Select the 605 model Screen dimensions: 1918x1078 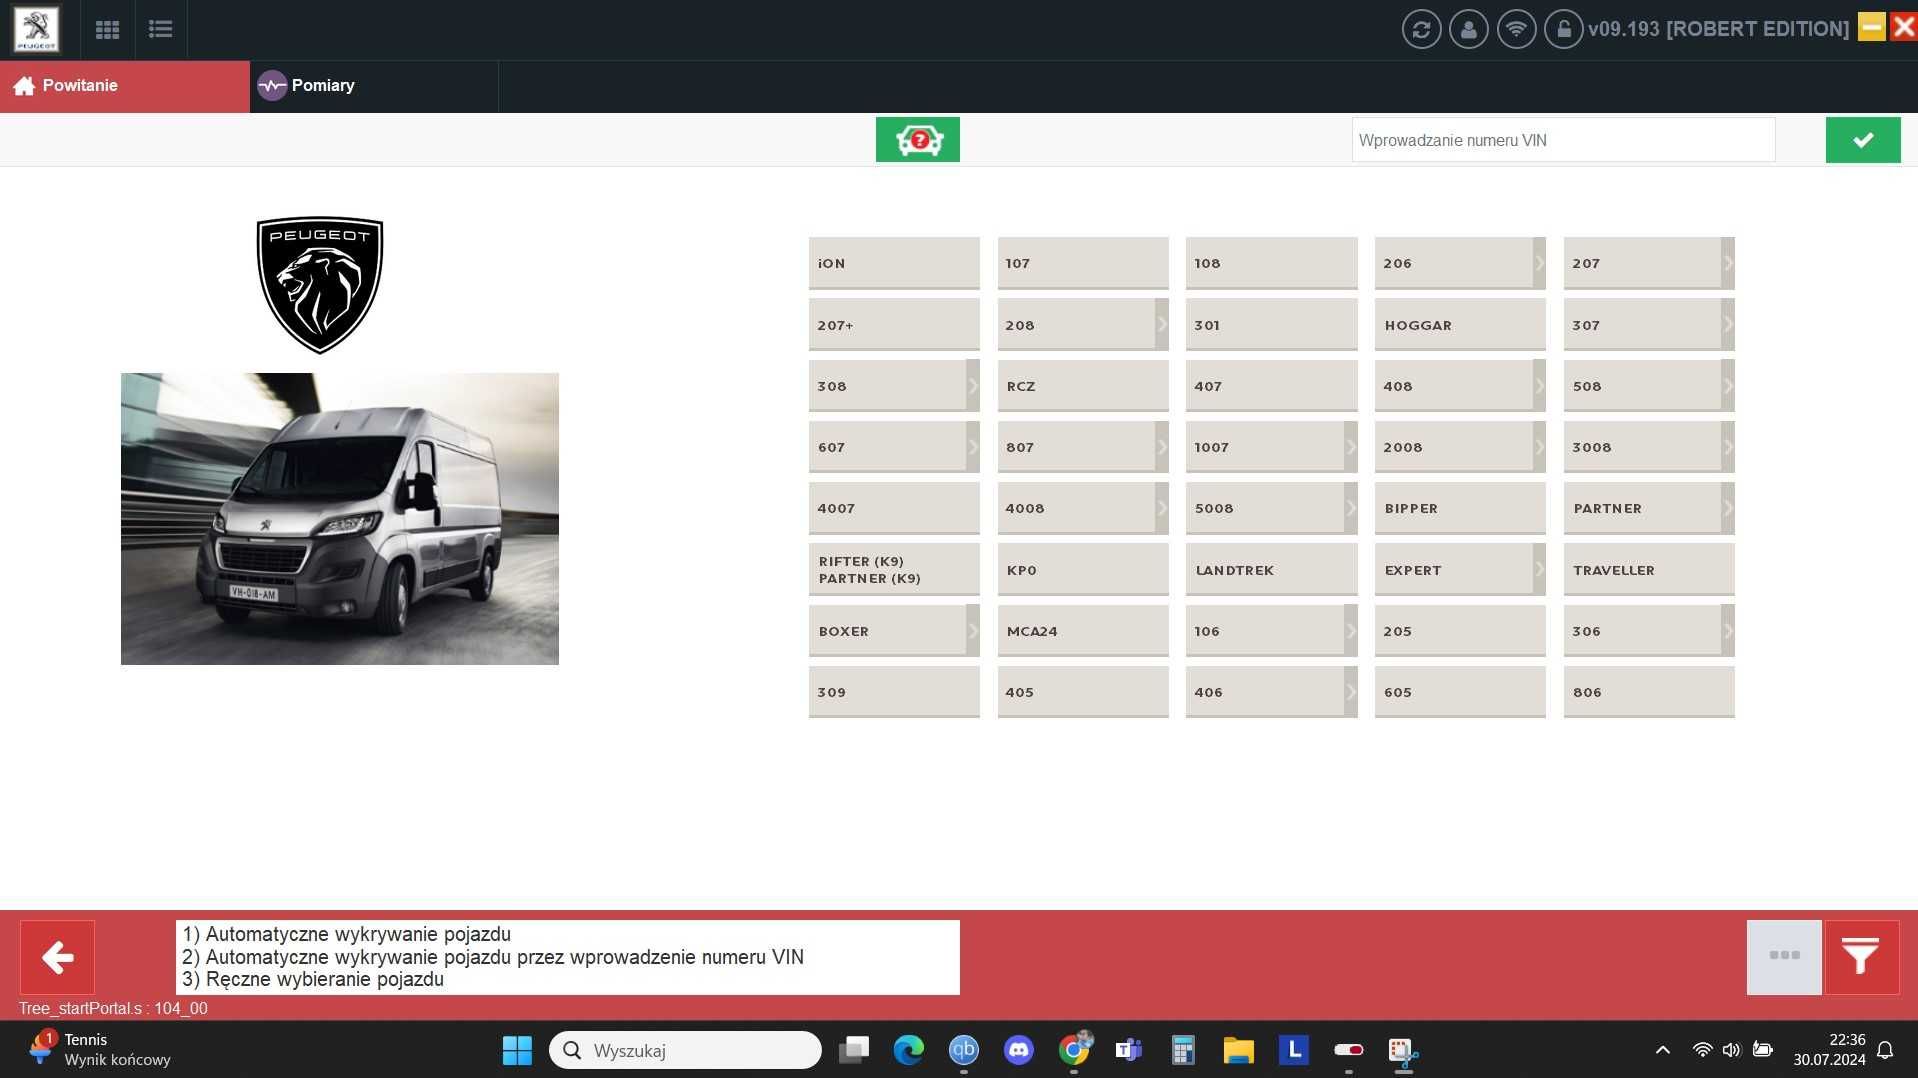point(1460,691)
